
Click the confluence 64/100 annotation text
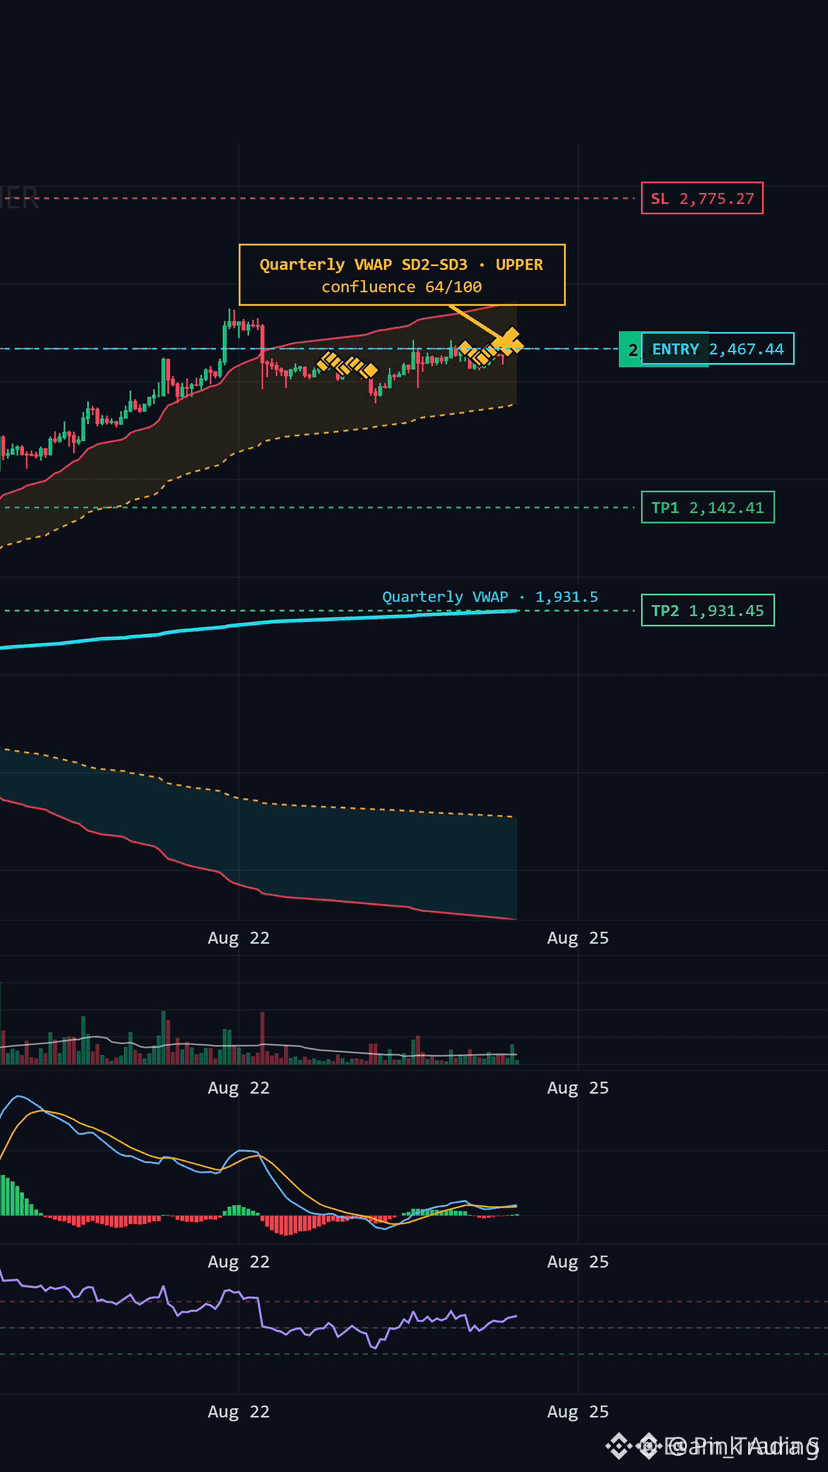click(x=402, y=287)
